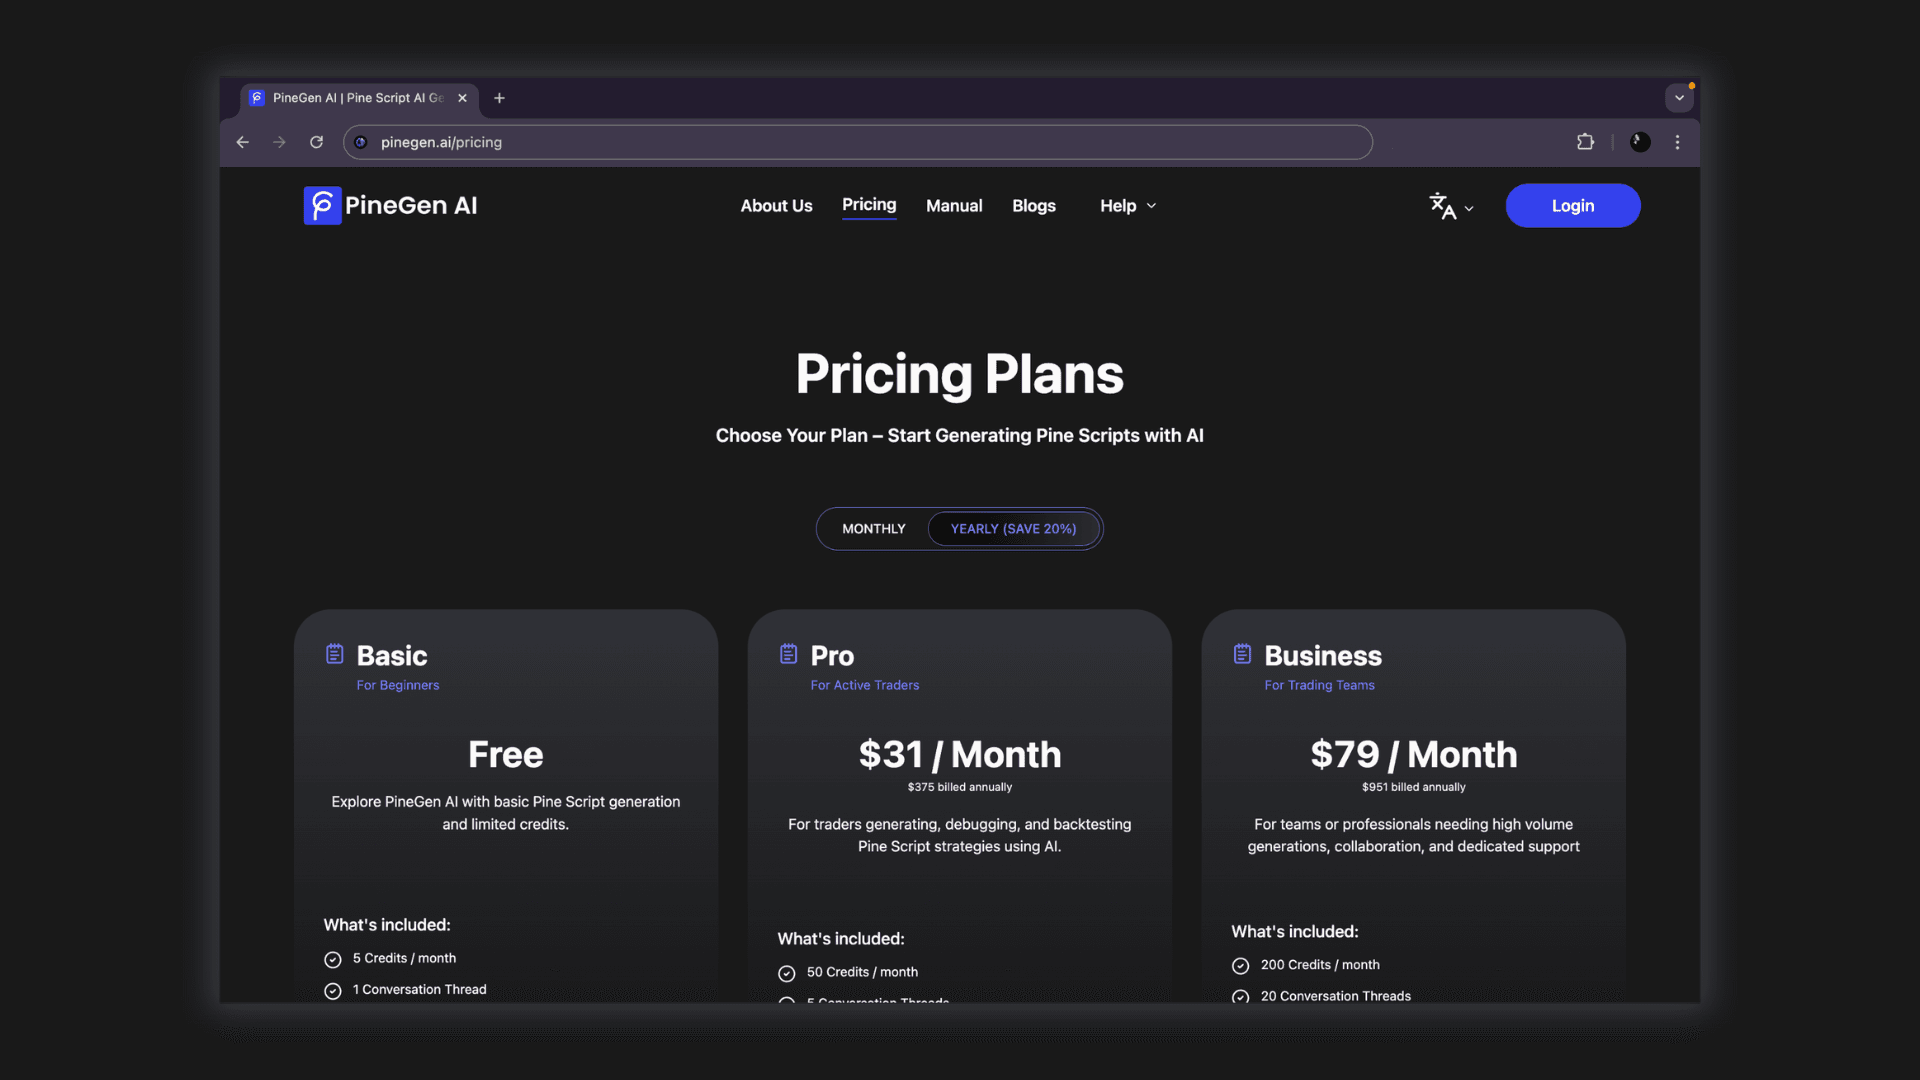Open the Blogs link
The width and height of the screenshot is (1920, 1080).
(x=1033, y=206)
